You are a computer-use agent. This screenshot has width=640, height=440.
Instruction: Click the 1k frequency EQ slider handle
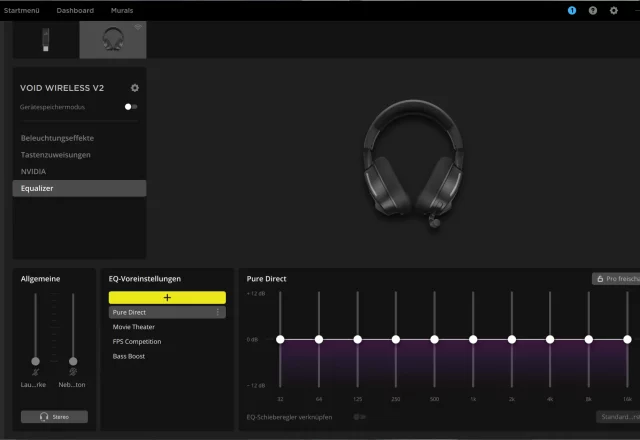(x=472, y=340)
